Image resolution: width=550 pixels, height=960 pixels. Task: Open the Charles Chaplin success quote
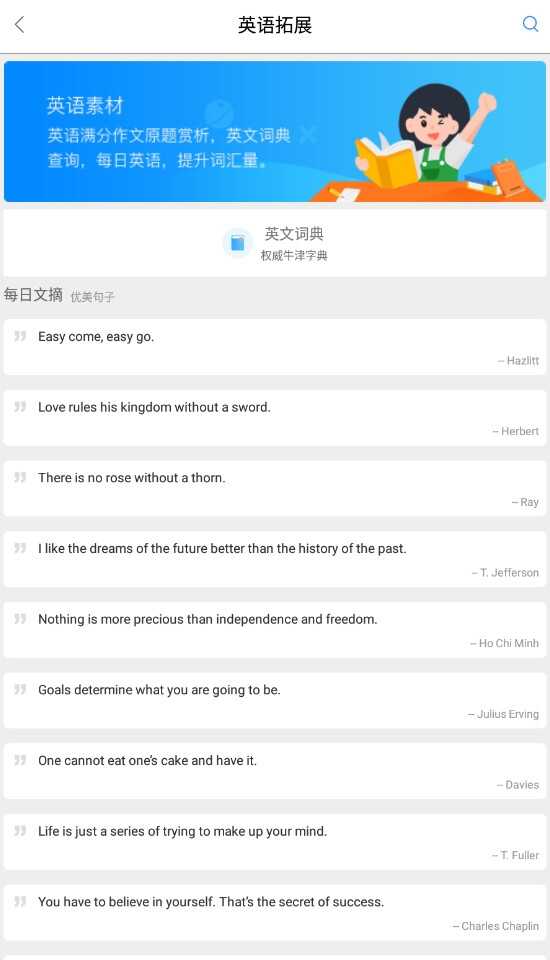pyautogui.click(x=275, y=912)
